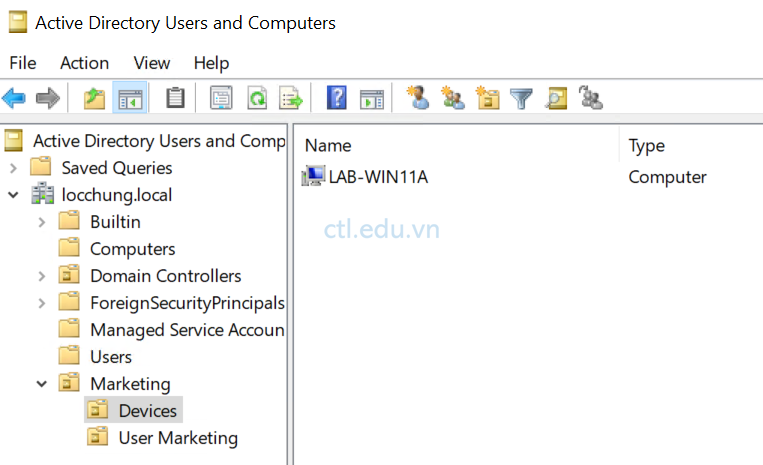Click the locchung.local domain icon
This screenshot has height=465, width=763.
tap(43, 194)
